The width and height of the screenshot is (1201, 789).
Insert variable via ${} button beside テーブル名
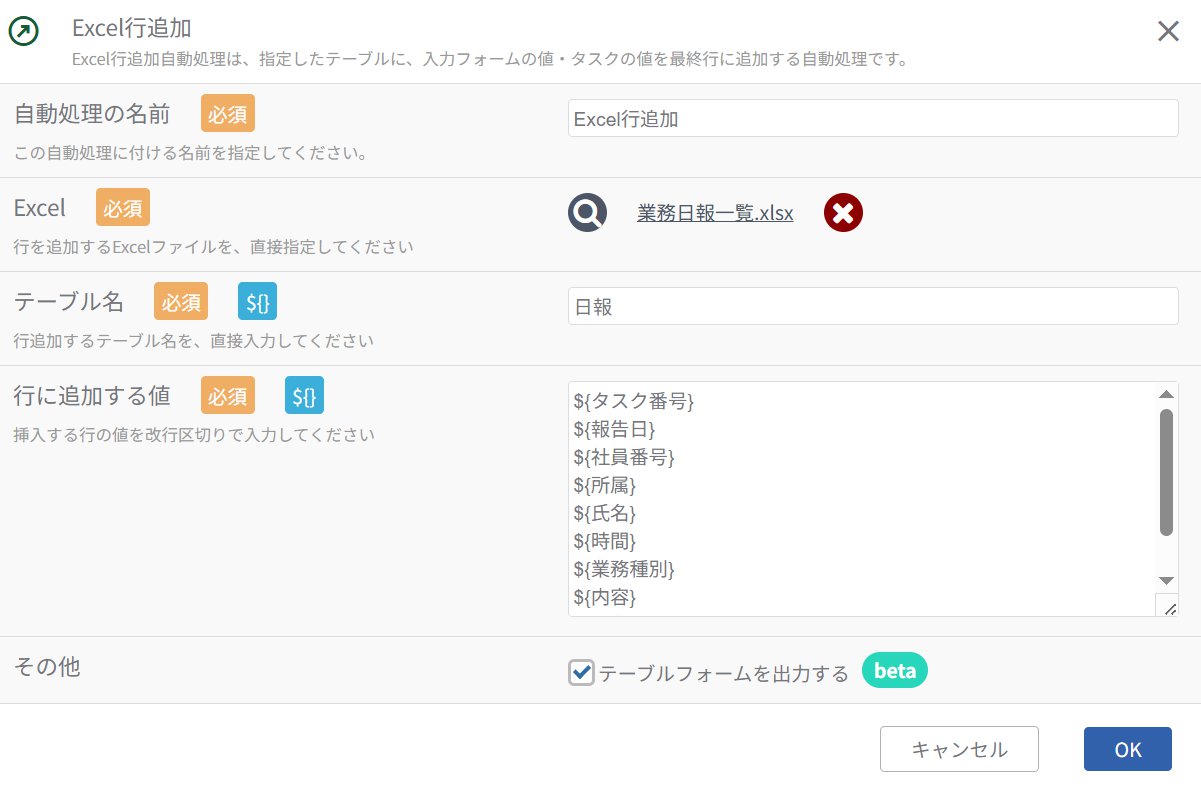258,301
